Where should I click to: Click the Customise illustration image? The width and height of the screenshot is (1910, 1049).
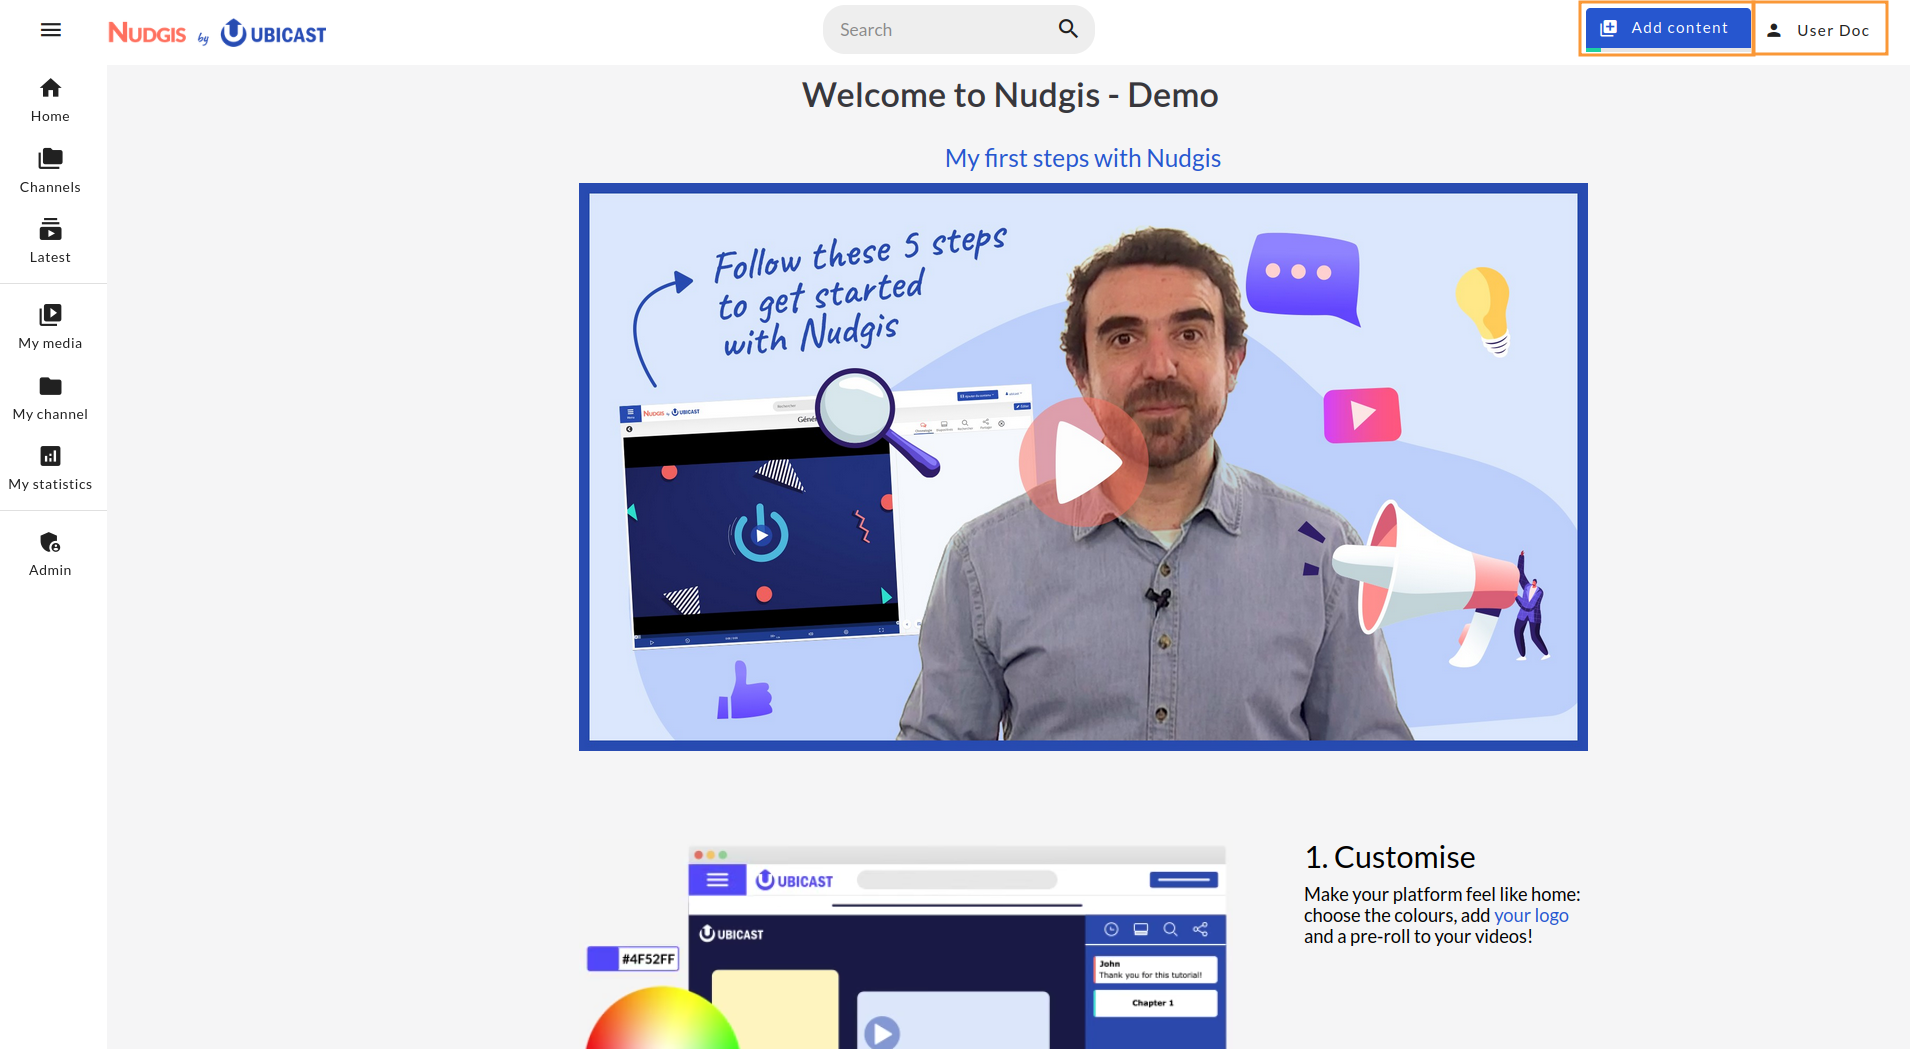pyautogui.click(x=907, y=947)
